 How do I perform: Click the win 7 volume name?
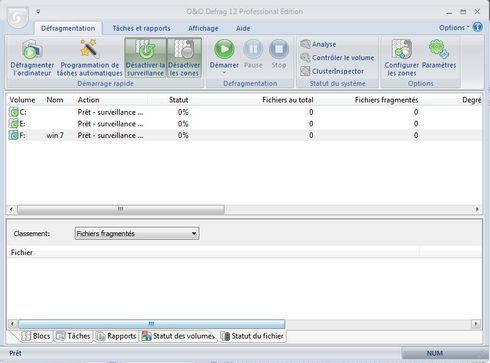(x=55, y=135)
